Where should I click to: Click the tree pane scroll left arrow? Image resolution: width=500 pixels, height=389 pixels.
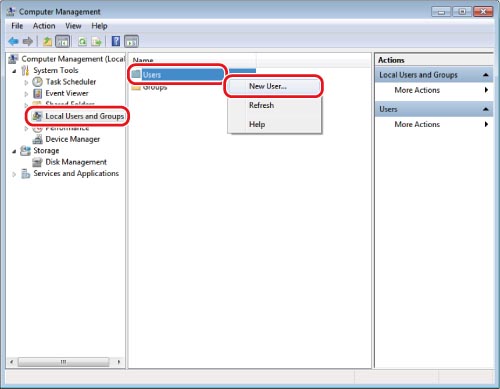(x=12, y=362)
